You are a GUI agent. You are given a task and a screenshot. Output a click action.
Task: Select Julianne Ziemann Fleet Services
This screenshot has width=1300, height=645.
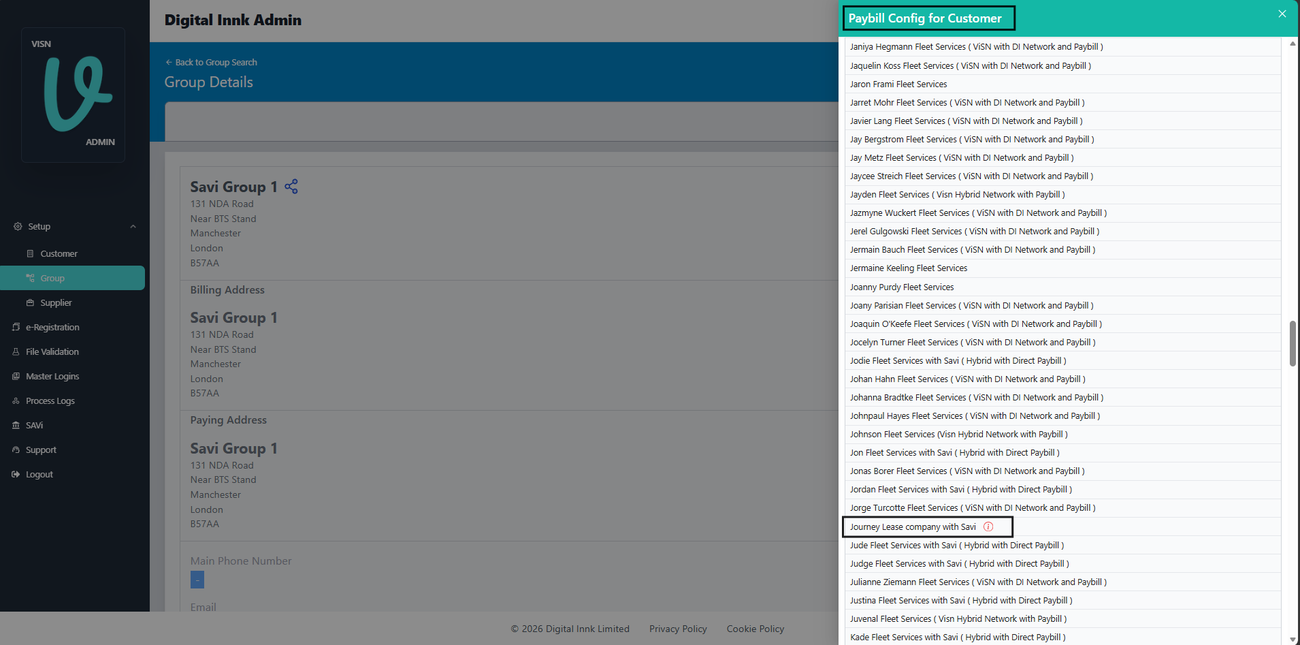[1064, 582]
